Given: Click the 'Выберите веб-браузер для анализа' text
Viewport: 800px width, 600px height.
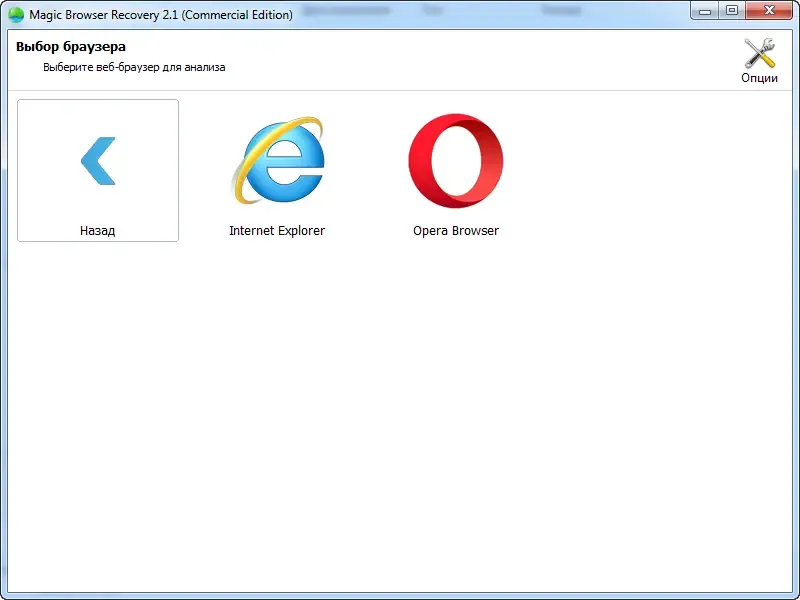Looking at the screenshot, I should click(x=134, y=67).
